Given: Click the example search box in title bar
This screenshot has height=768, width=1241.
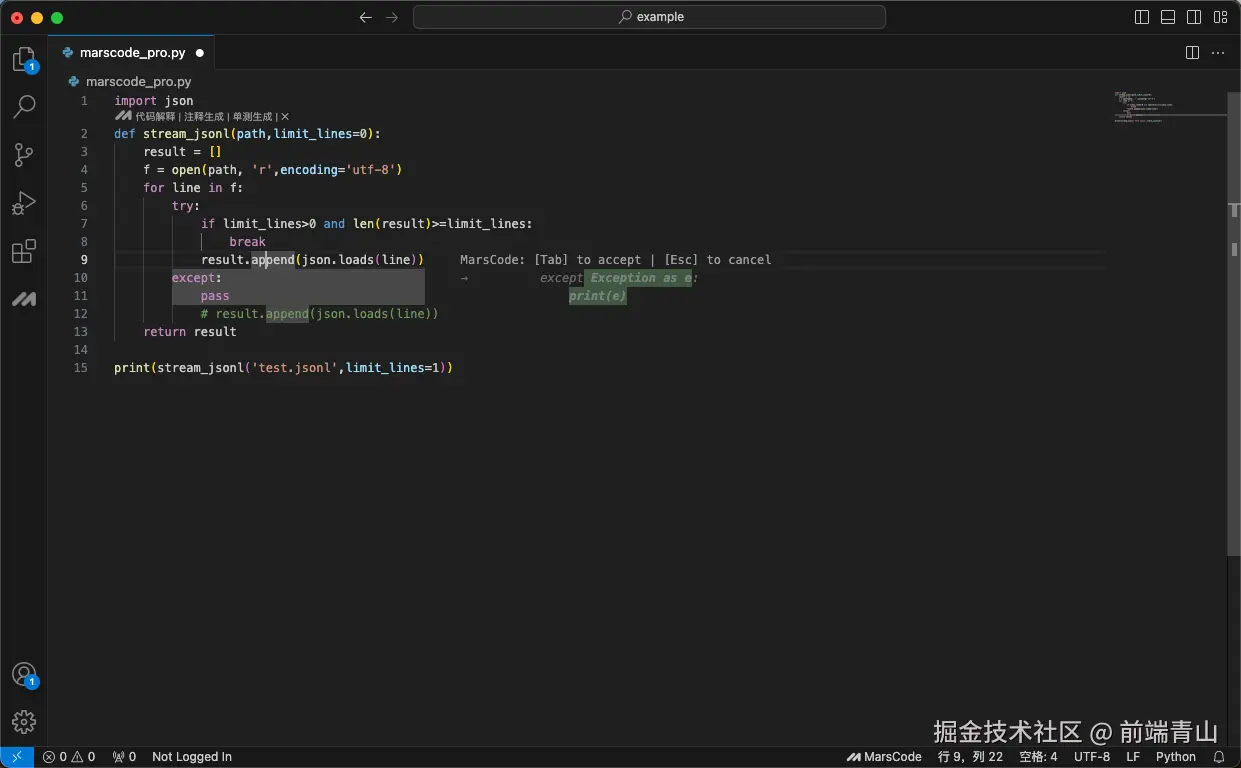Looking at the screenshot, I should click(x=649, y=17).
